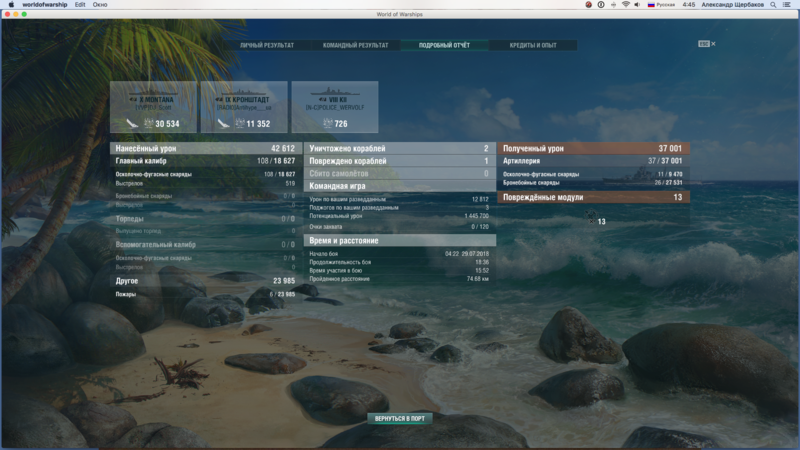800x450 pixels.
Task: Select the Подробный отчёт tab
Action: (444, 45)
